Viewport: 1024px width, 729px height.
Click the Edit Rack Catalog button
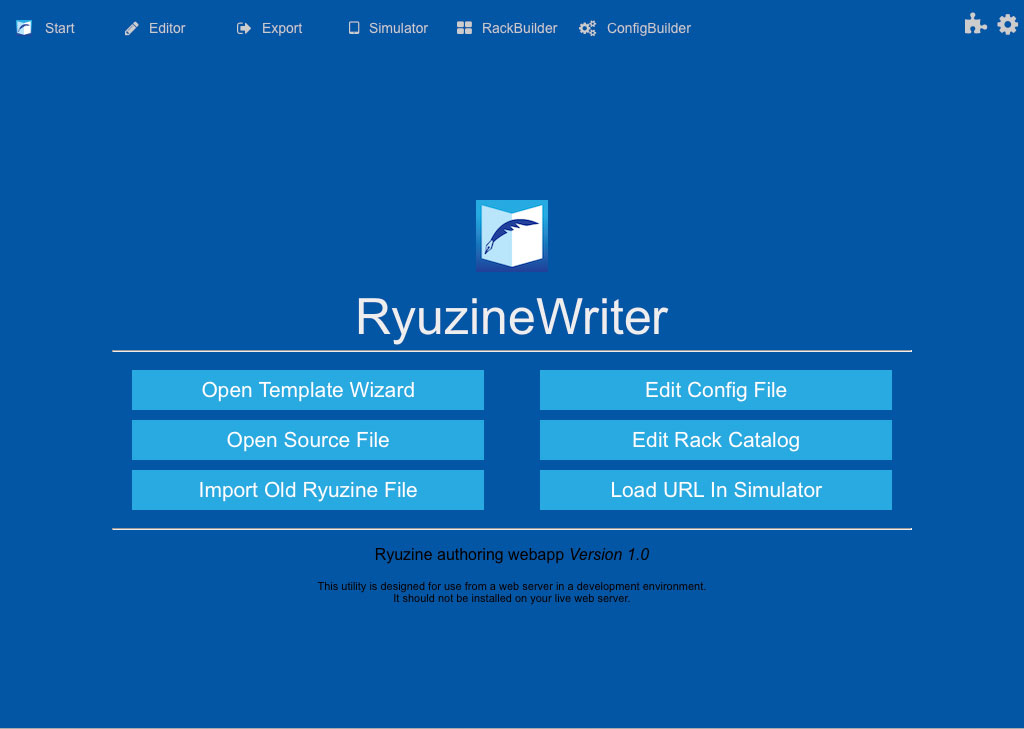[x=716, y=440]
